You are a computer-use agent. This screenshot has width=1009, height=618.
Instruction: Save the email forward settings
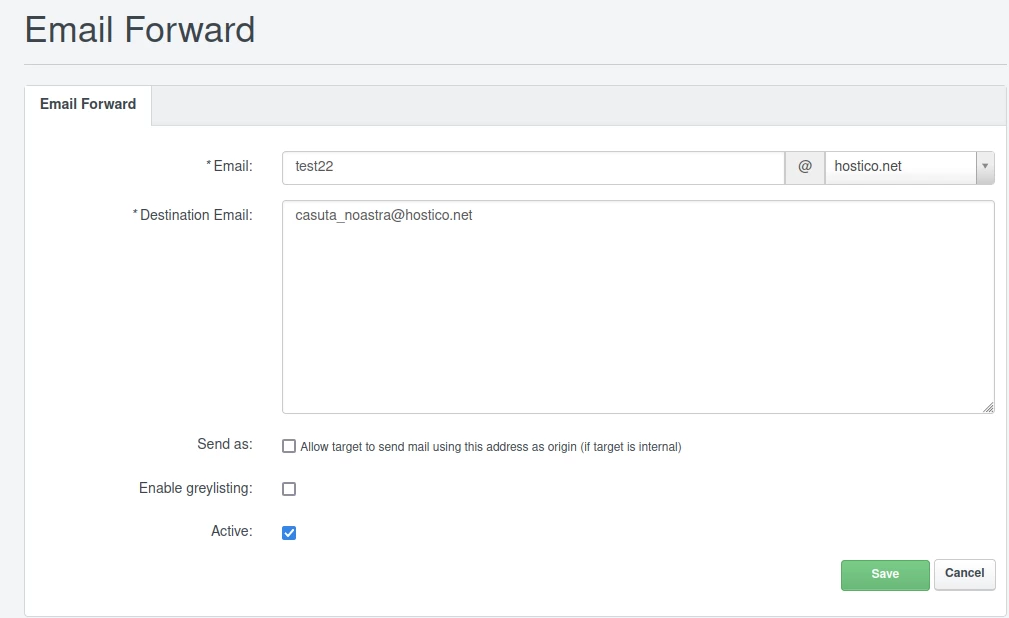[x=884, y=574]
